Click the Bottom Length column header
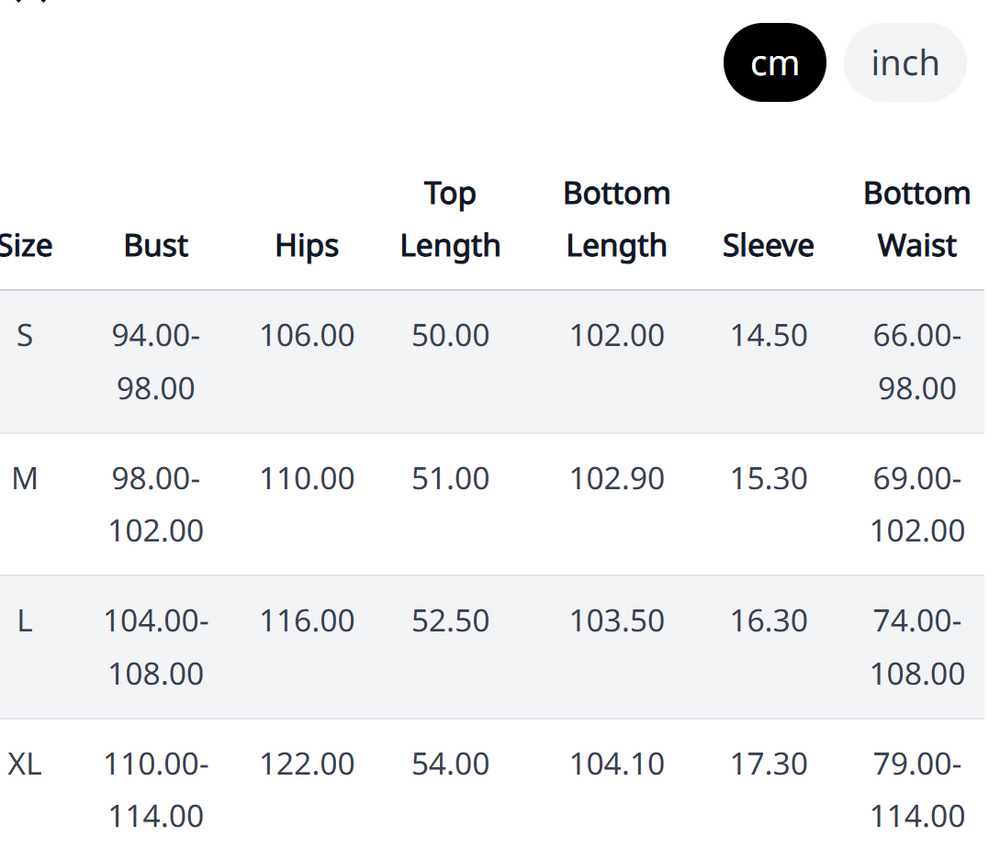This screenshot has height=848, width=1000. 617,219
